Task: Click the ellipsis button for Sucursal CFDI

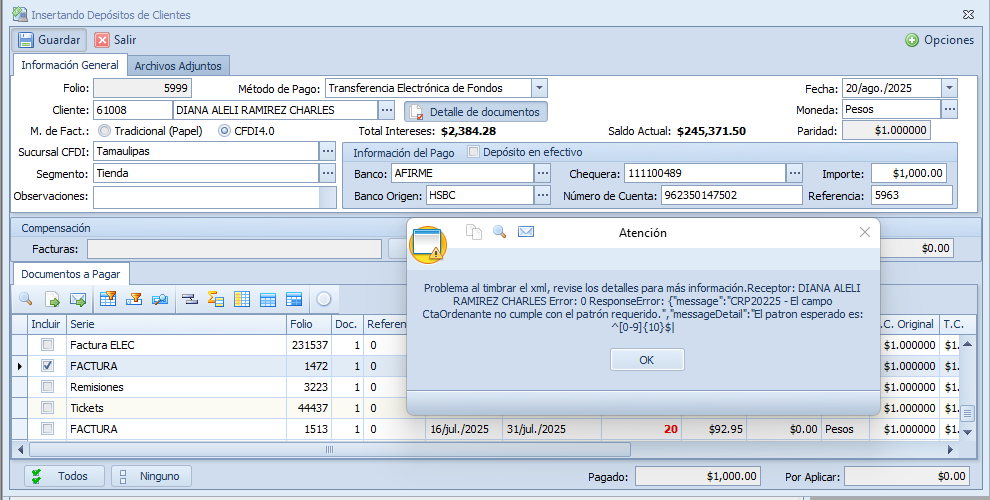Action: (x=327, y=151)
